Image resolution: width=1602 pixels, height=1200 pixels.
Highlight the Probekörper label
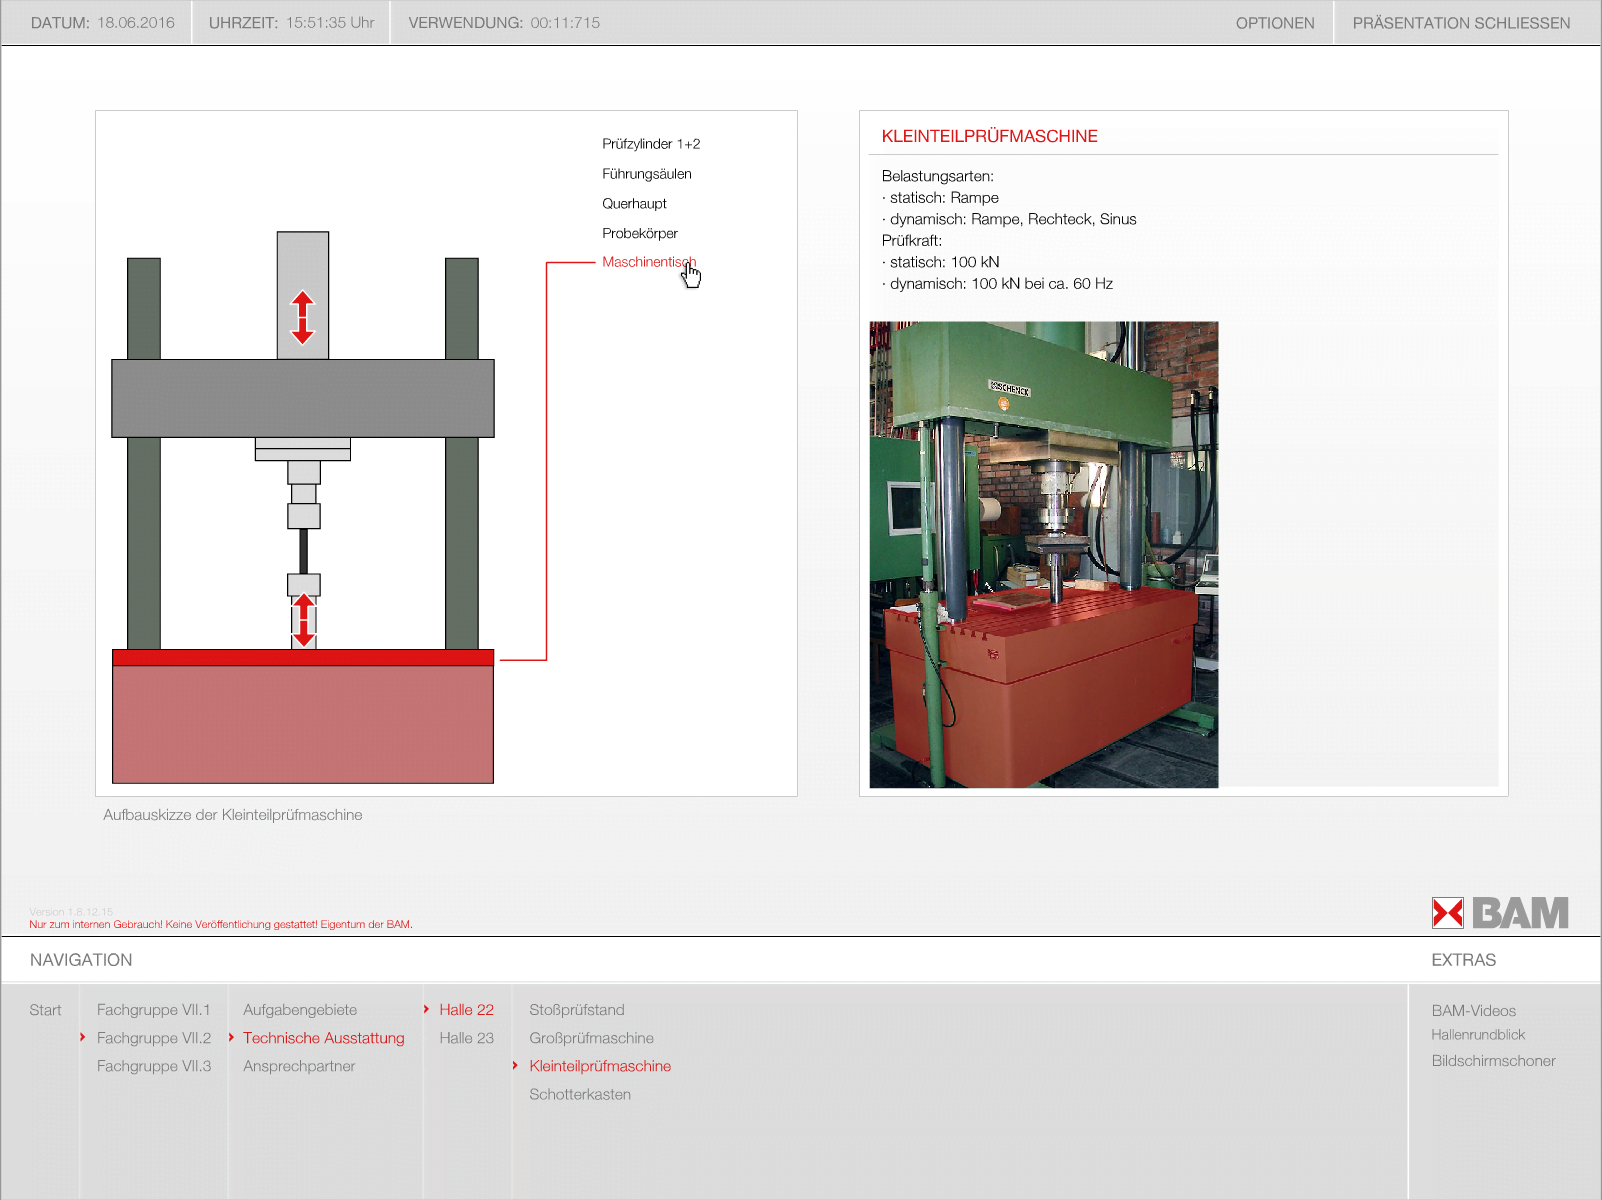[640, 234]
